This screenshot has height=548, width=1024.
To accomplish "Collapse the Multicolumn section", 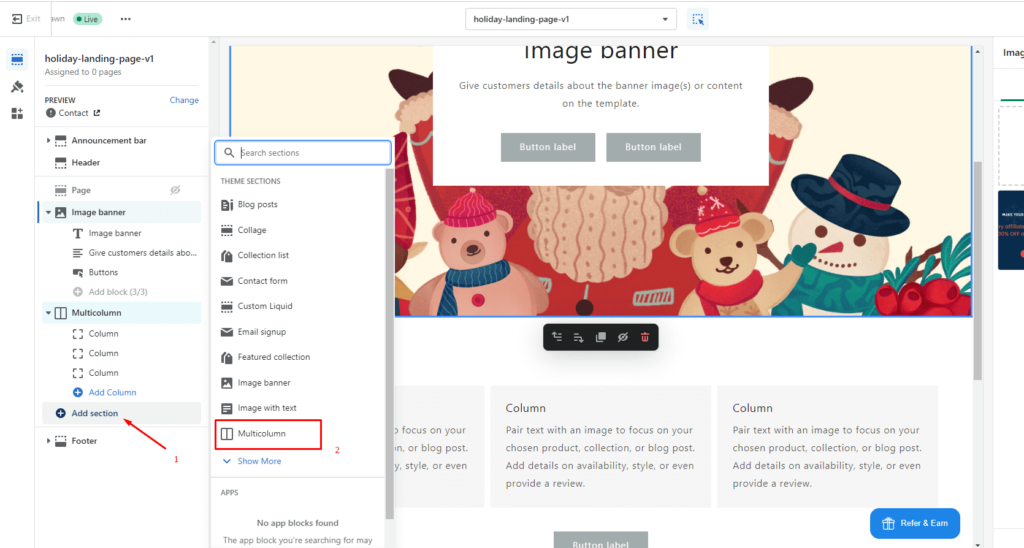I will pyautogui.click(x=48, y=313).
